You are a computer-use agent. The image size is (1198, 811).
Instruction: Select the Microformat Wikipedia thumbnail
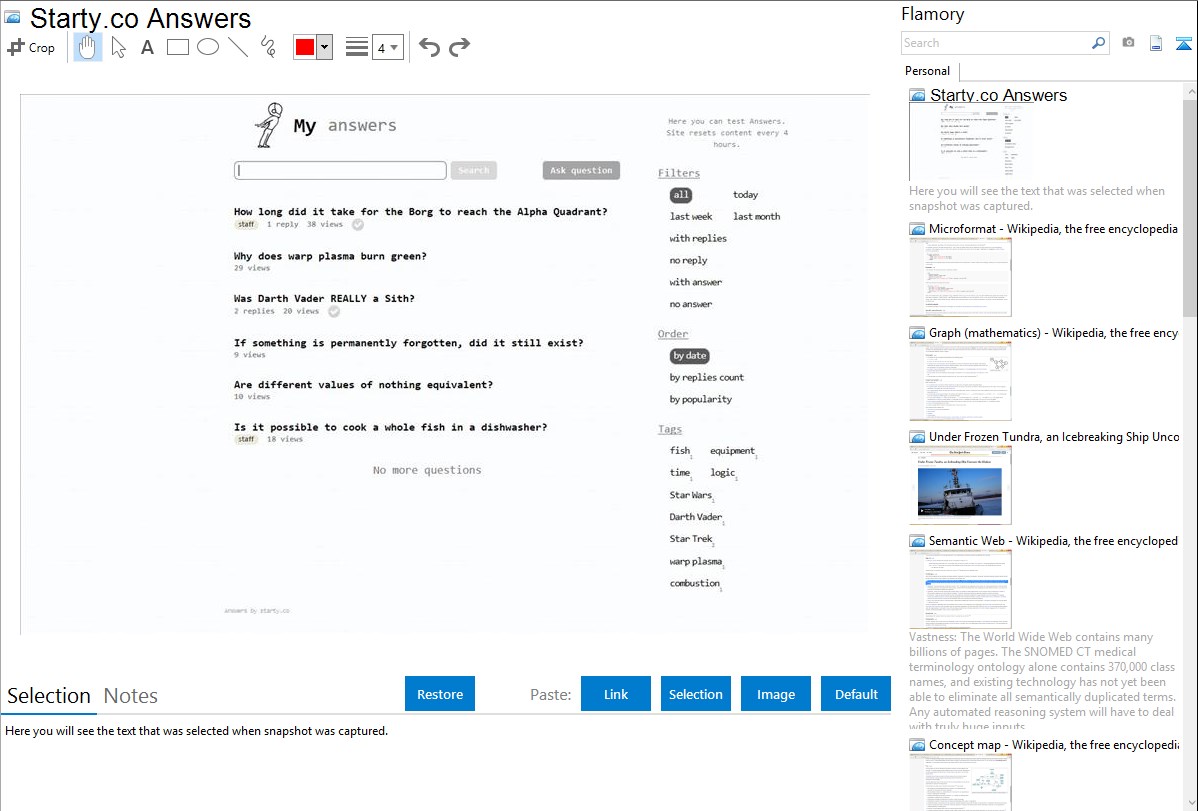[x=960, y=277]
